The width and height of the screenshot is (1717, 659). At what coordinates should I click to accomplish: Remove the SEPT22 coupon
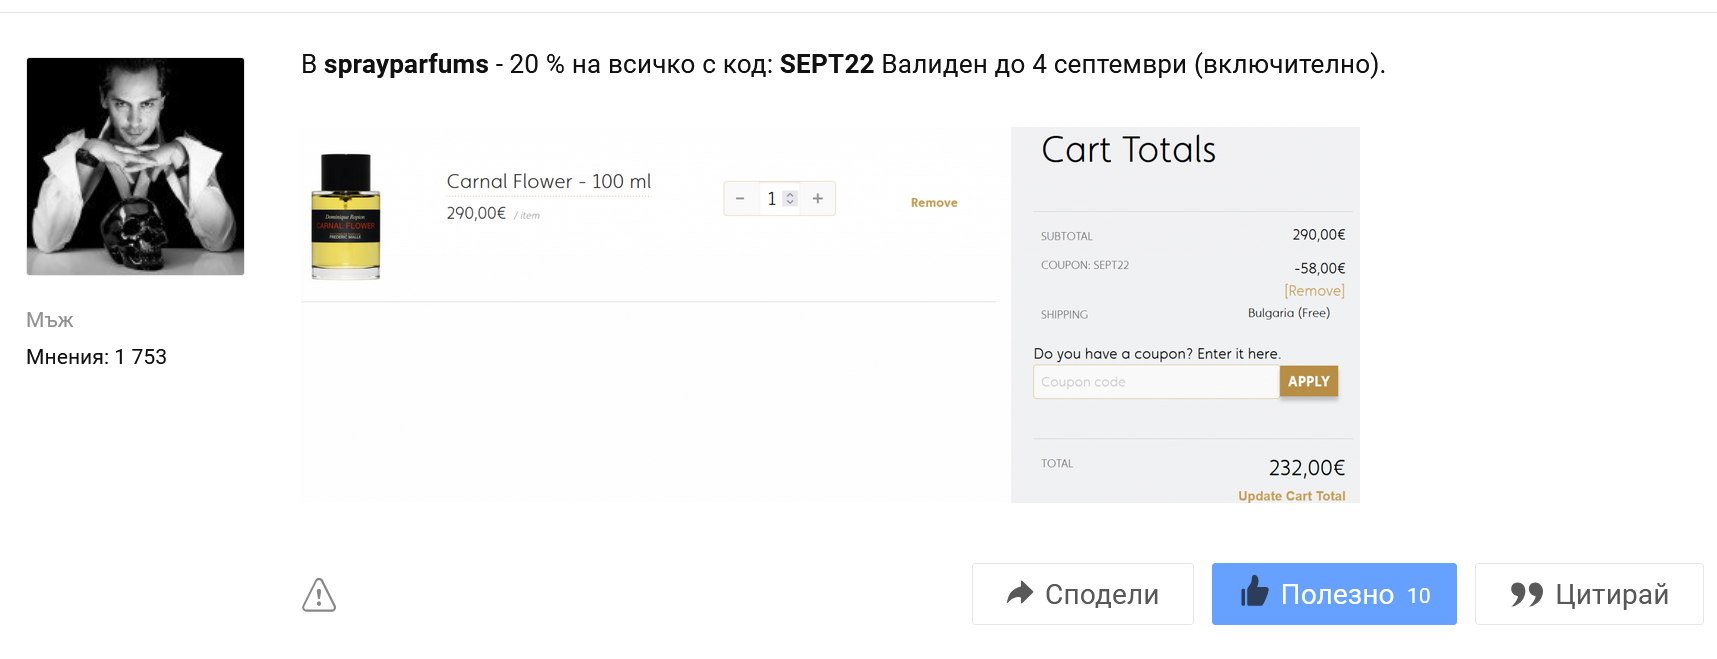point(1314,291)
